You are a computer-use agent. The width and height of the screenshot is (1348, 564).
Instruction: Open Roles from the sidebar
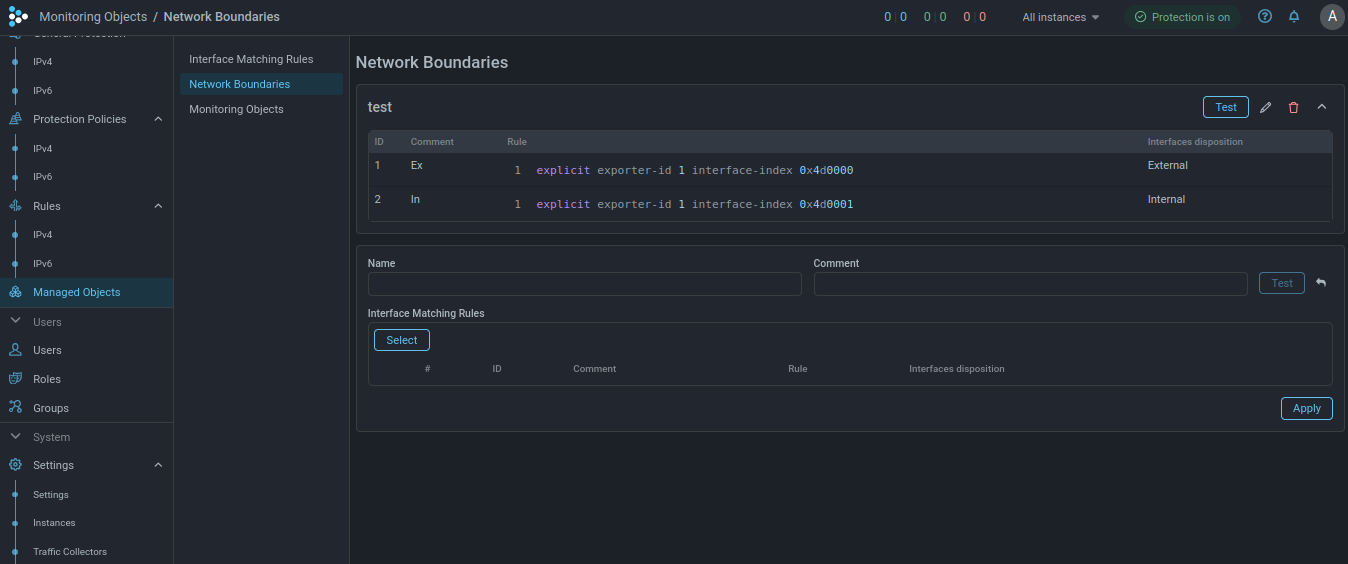(x=47, y=379)
